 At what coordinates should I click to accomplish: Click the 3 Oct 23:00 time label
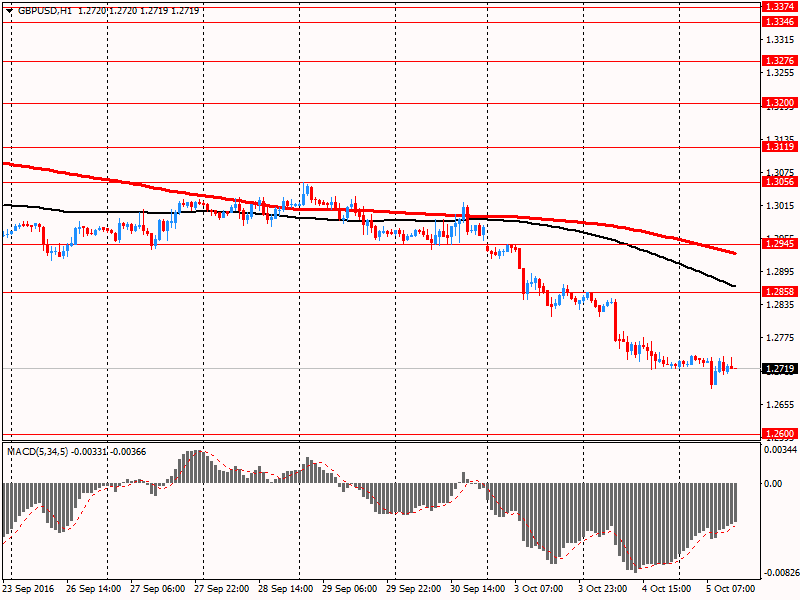click(603, 588)
